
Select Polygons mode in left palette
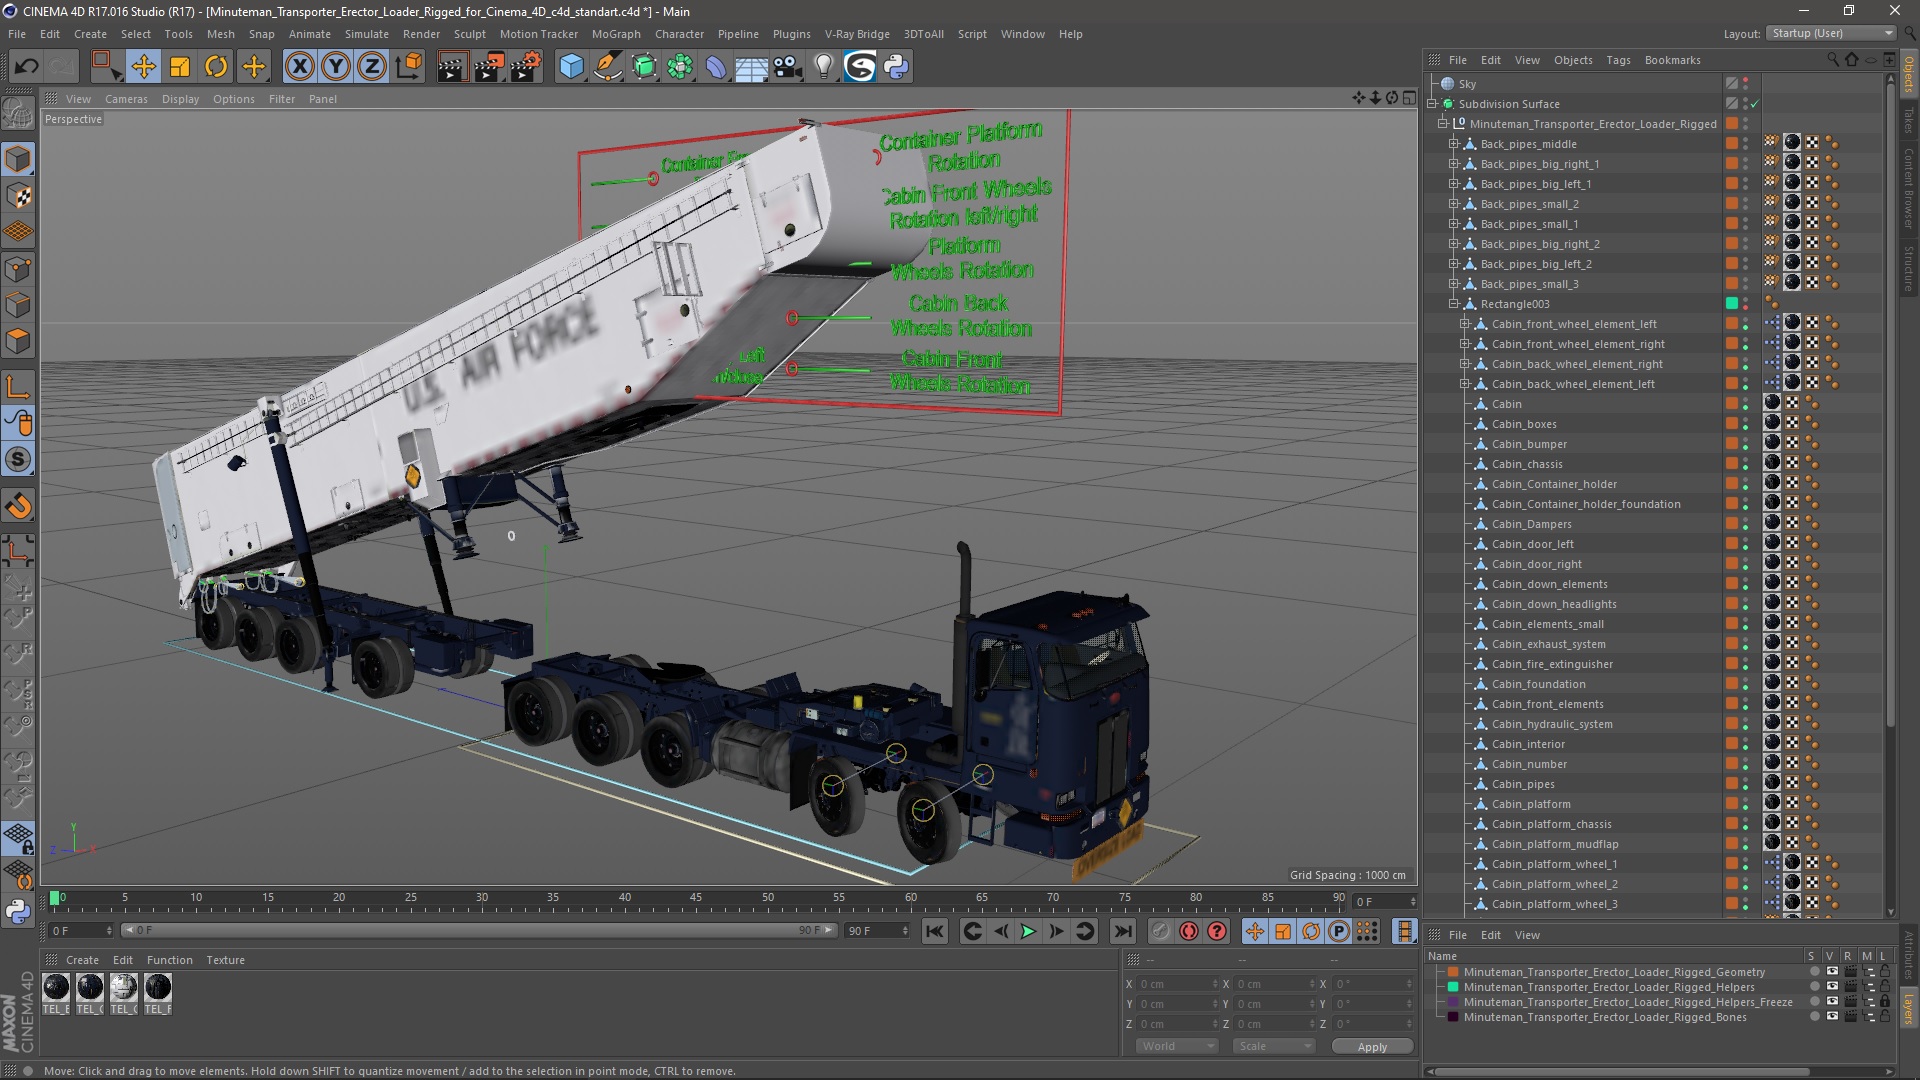pyautogui.click(x=18, y=342)
